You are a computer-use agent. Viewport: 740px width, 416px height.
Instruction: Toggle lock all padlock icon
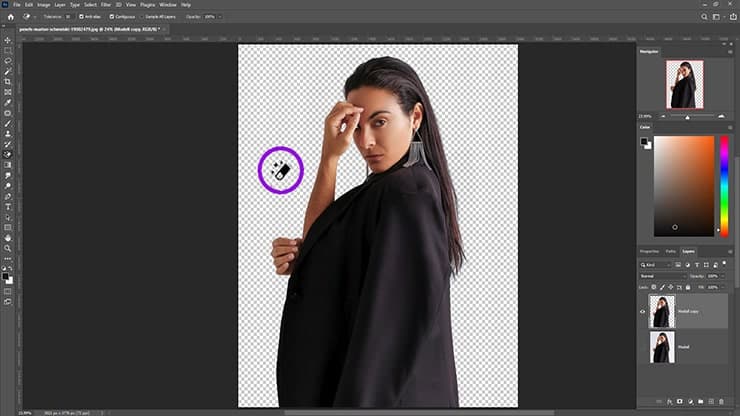click(x=688, y=287)
